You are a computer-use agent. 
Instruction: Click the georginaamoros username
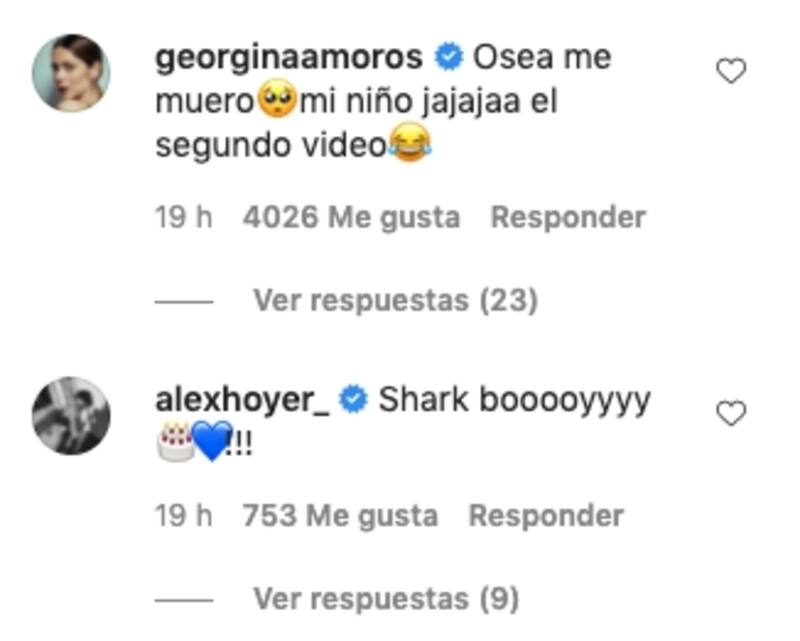tap(289, 58)
